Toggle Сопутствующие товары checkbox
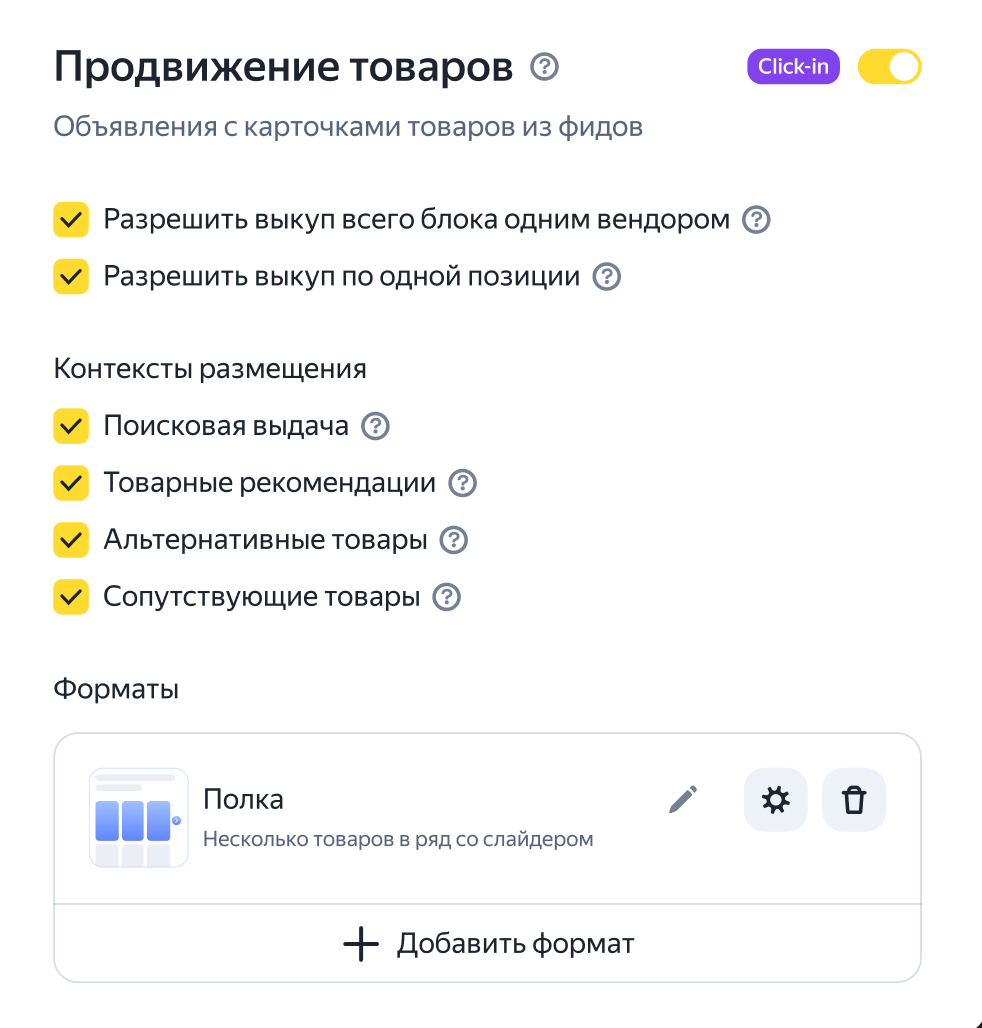 pyautogui.click(x=71, y=597)
